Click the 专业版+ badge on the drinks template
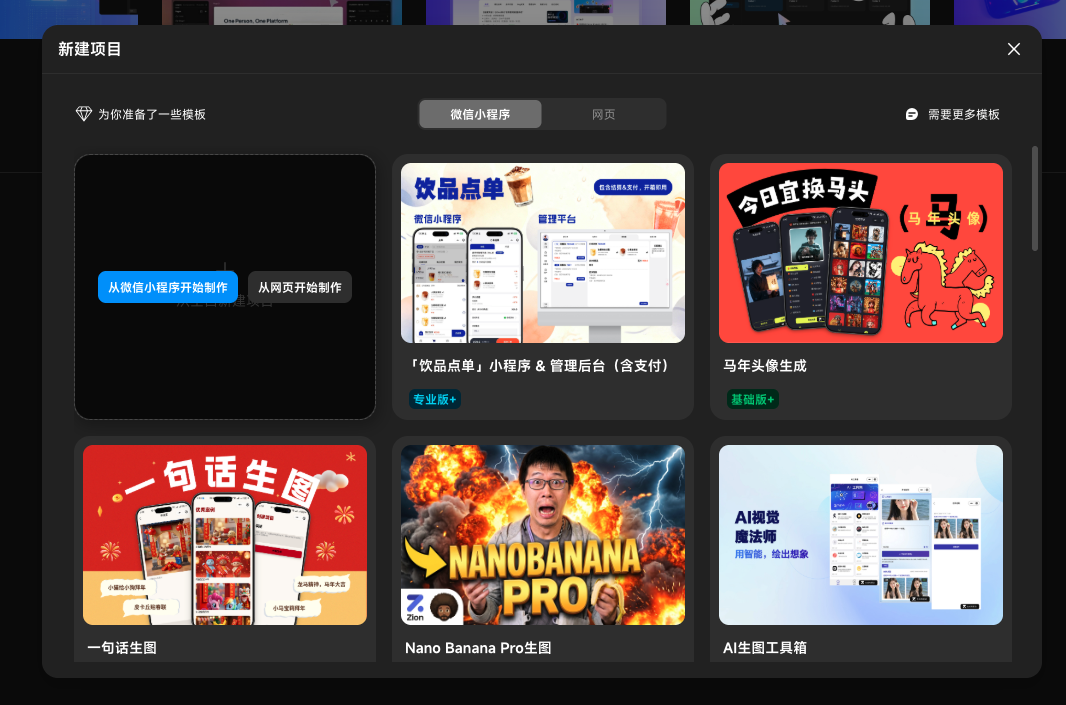 pos(434,399)
